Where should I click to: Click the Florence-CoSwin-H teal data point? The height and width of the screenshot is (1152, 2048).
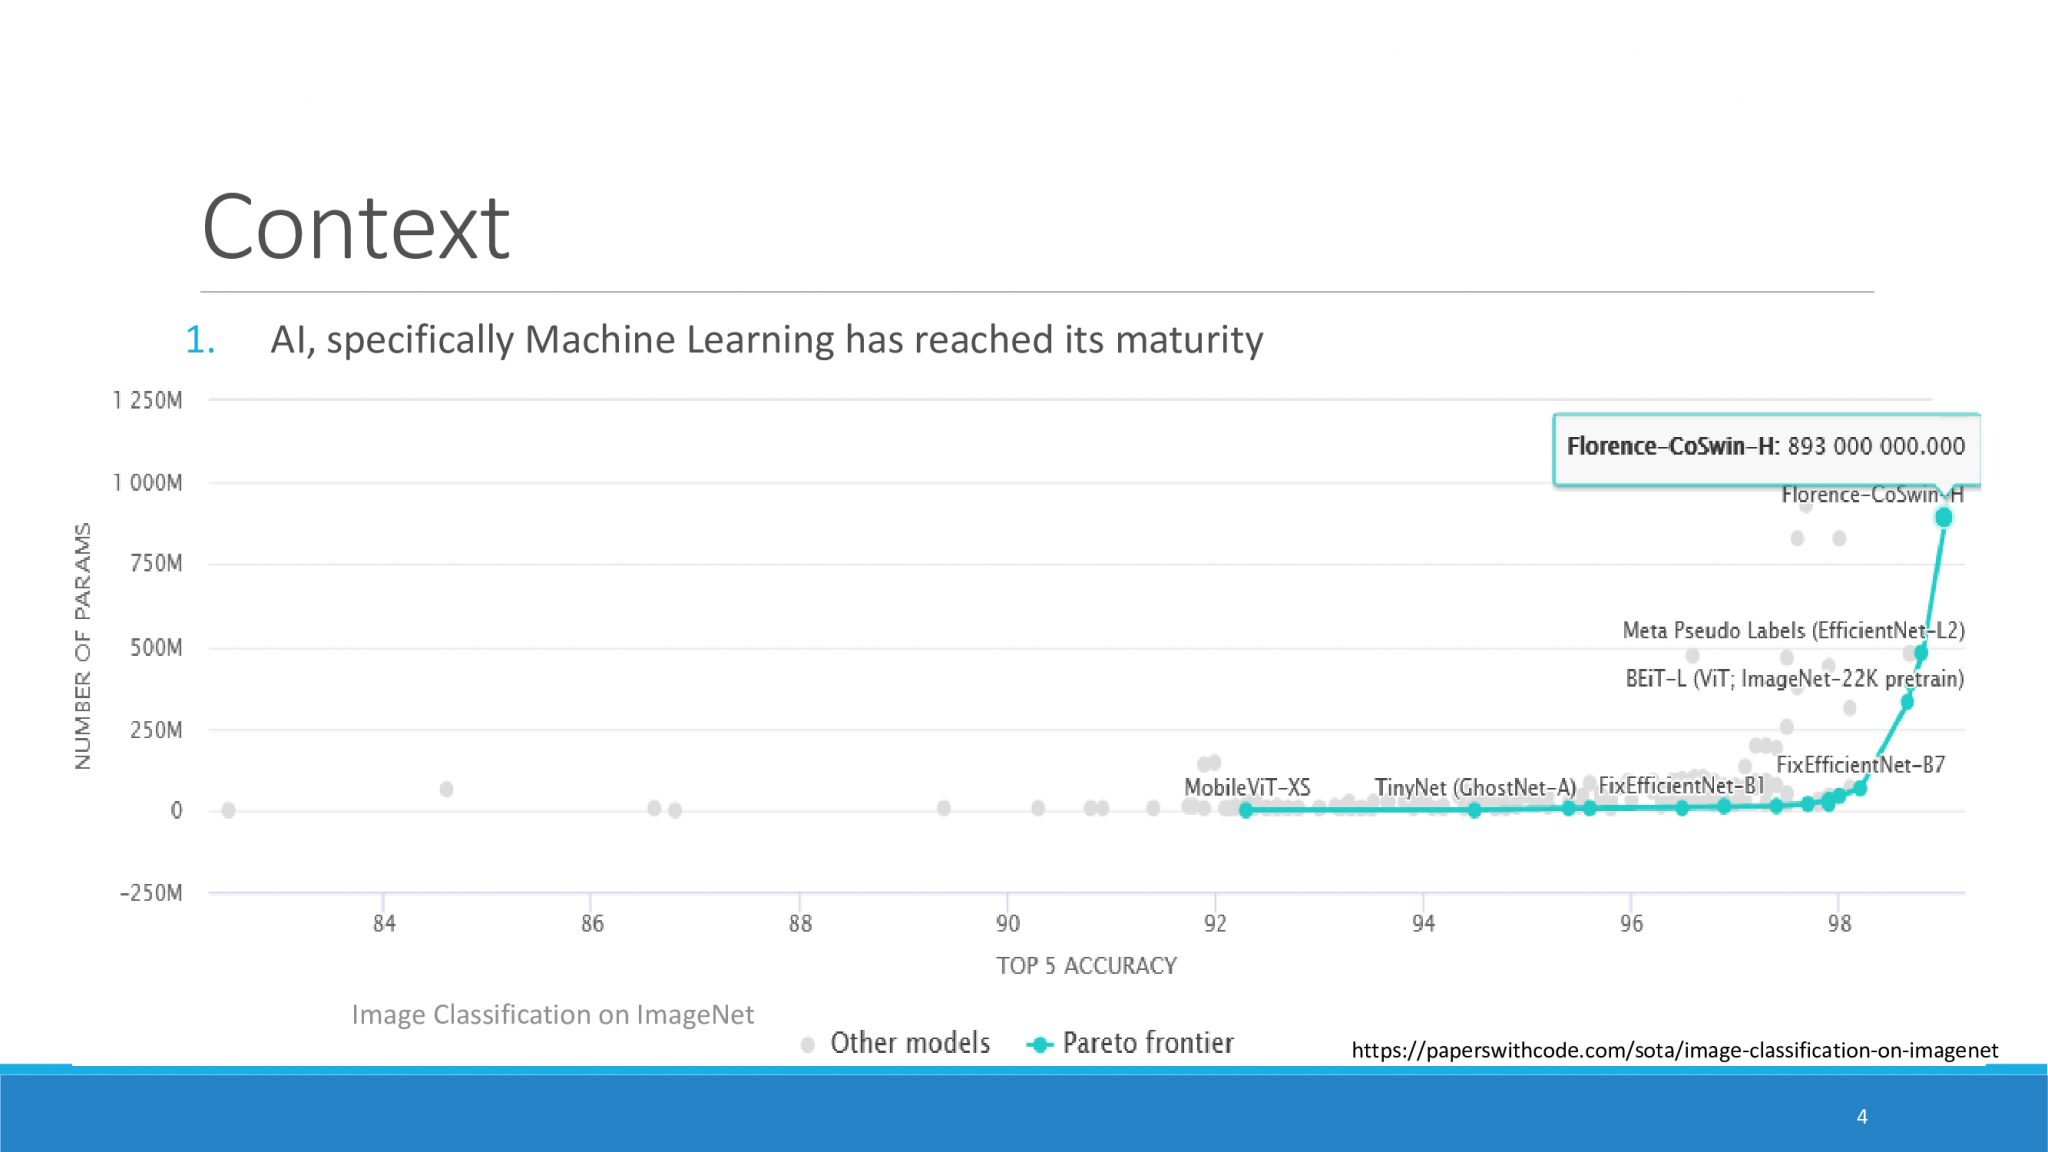tap(1943, 517)
